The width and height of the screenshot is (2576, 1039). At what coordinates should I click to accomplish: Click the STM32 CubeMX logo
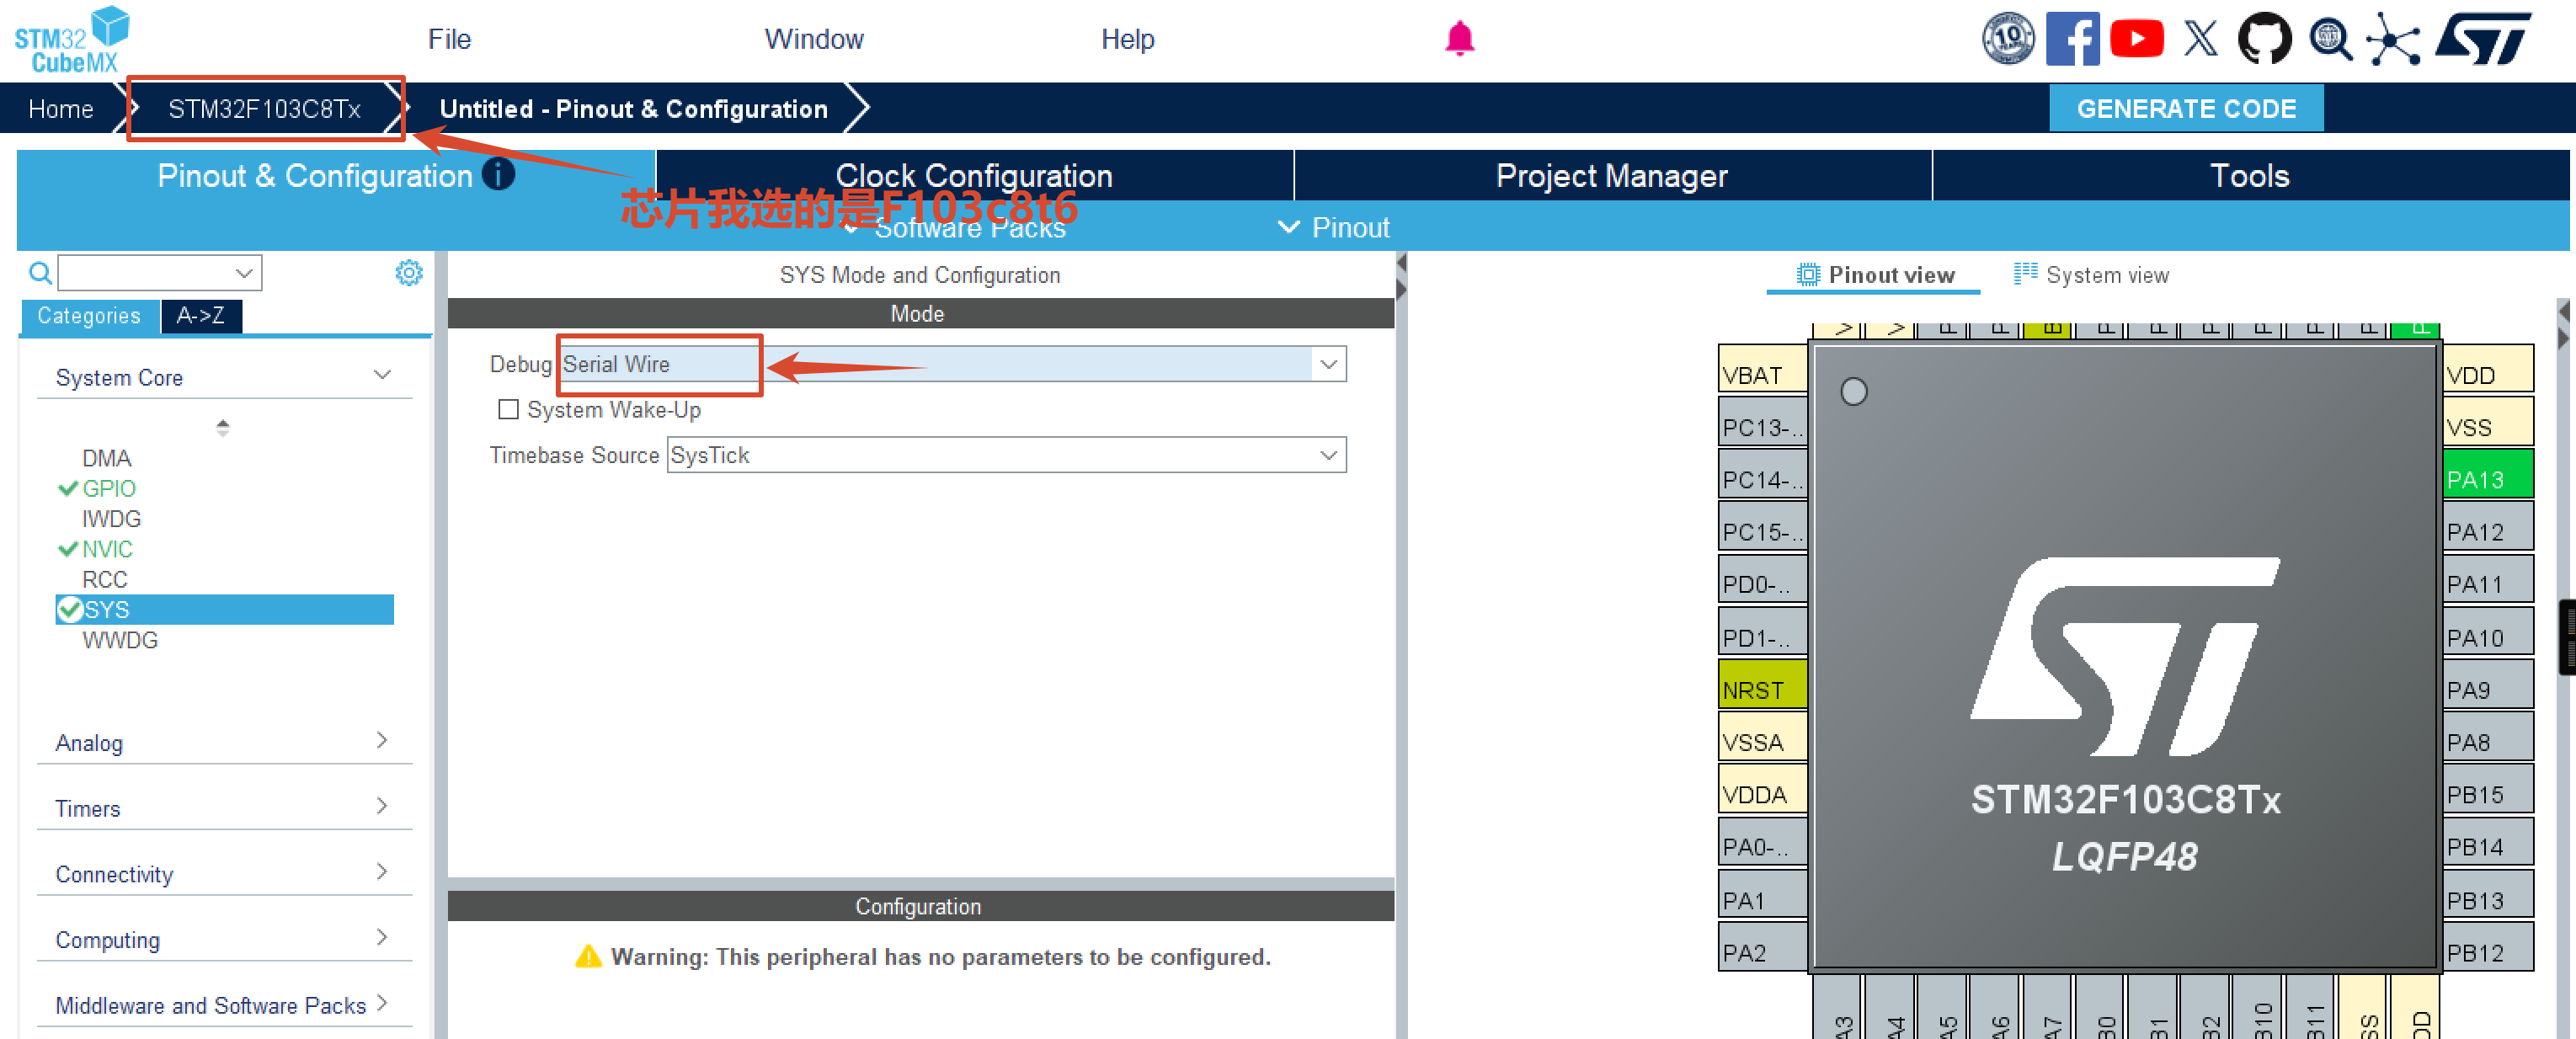click(72, 40)
